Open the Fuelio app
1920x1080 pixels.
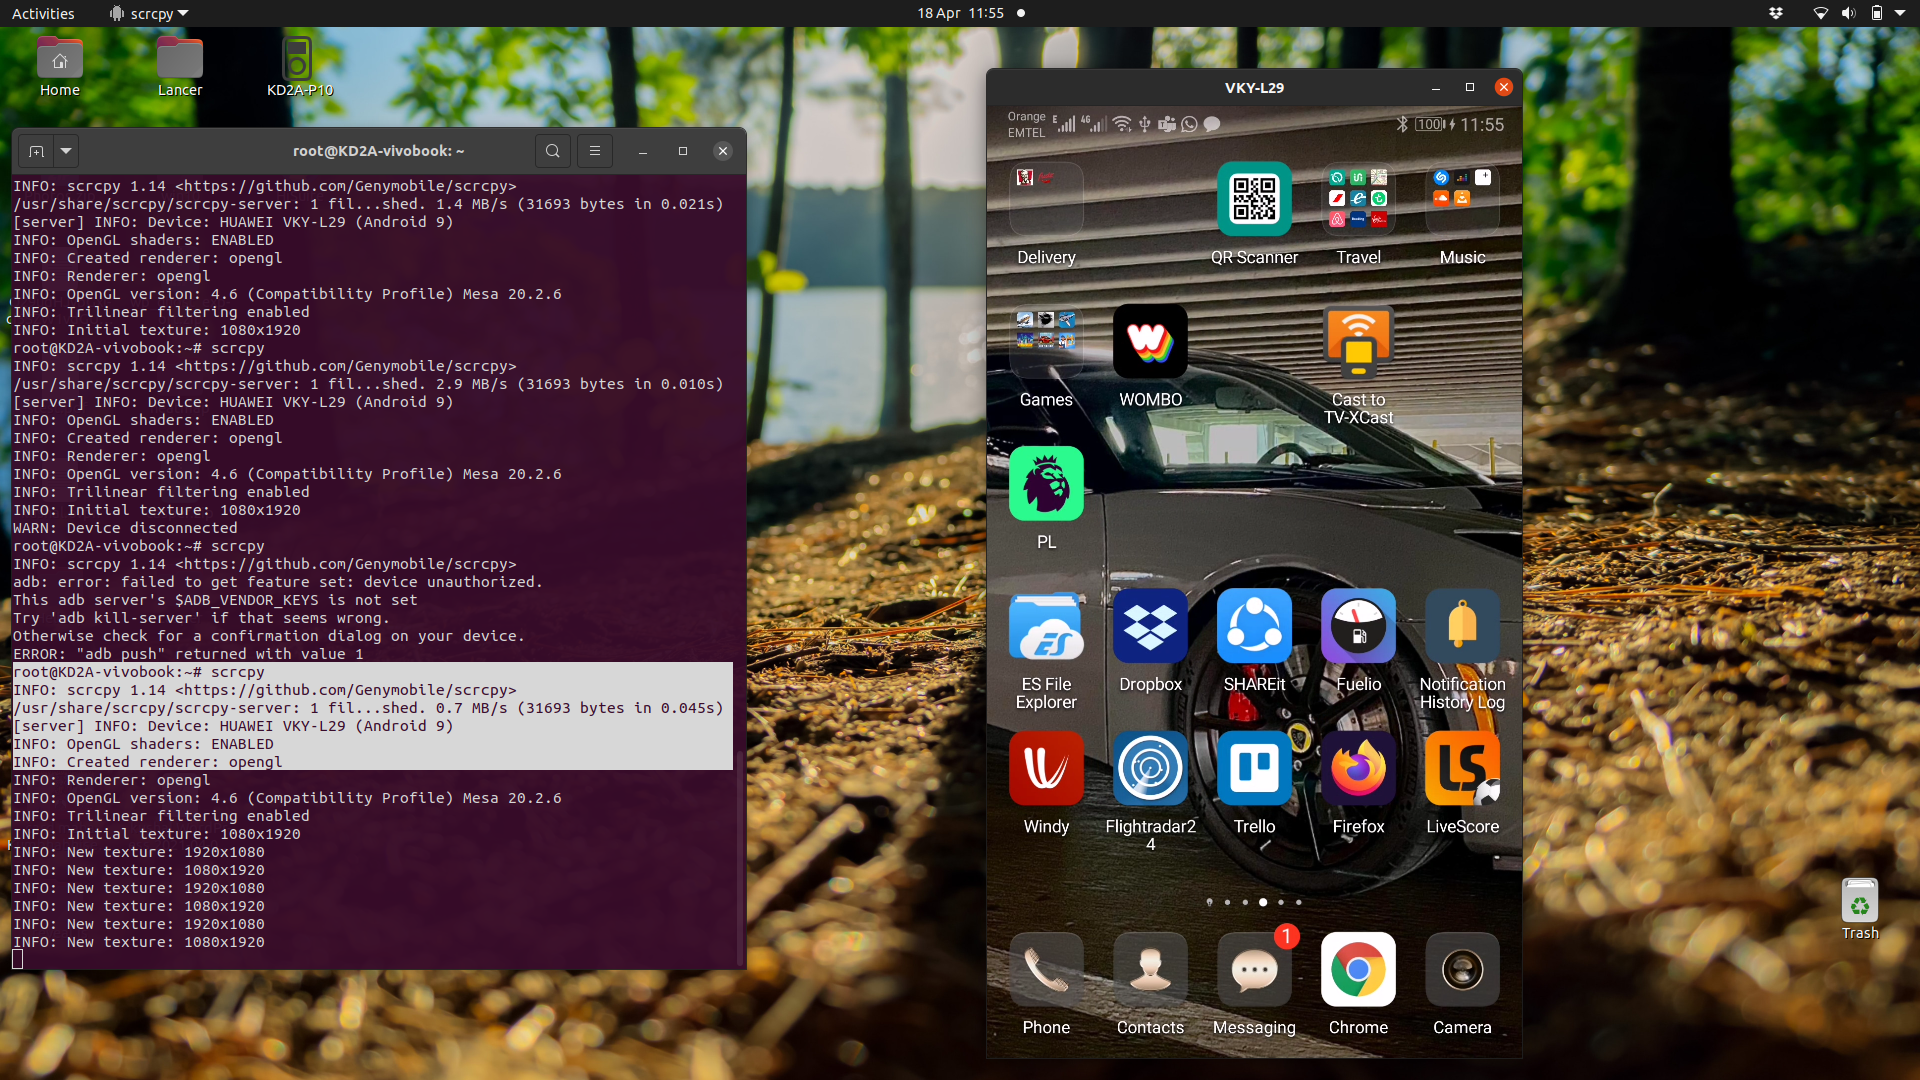pyautogui.click(x=1358, y=626)
